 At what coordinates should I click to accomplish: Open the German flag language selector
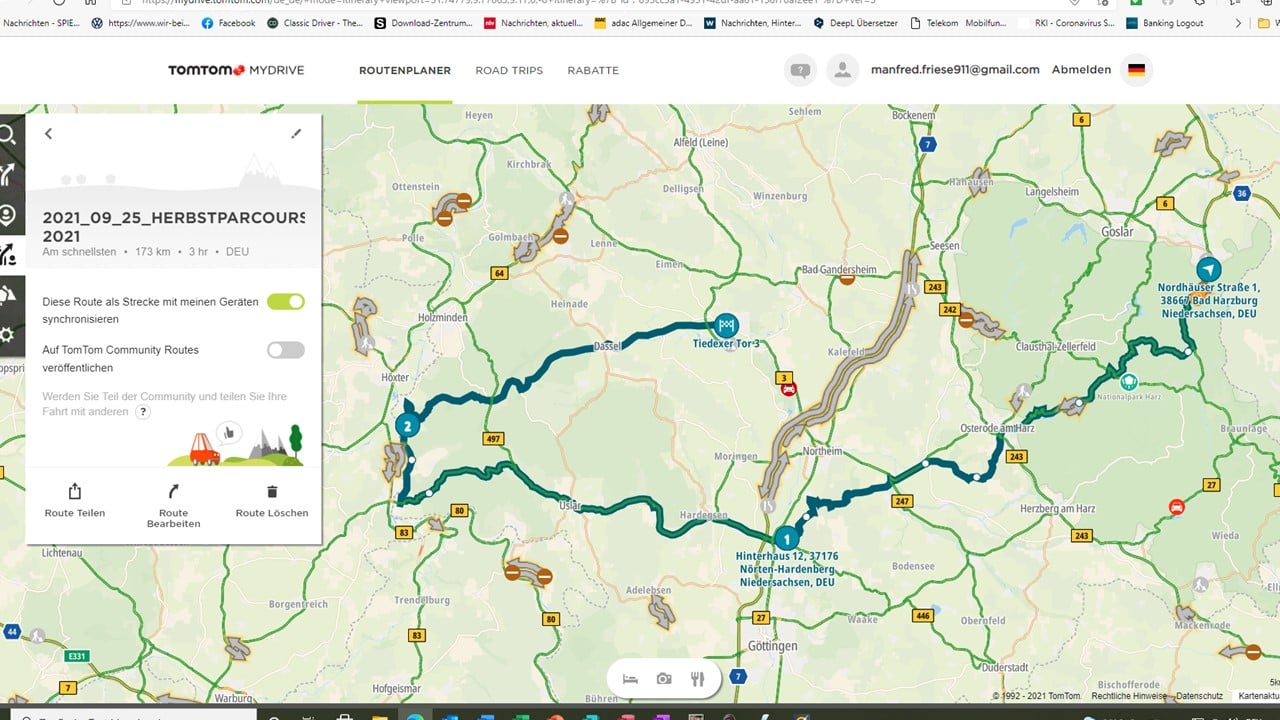tap(1136, 70)
